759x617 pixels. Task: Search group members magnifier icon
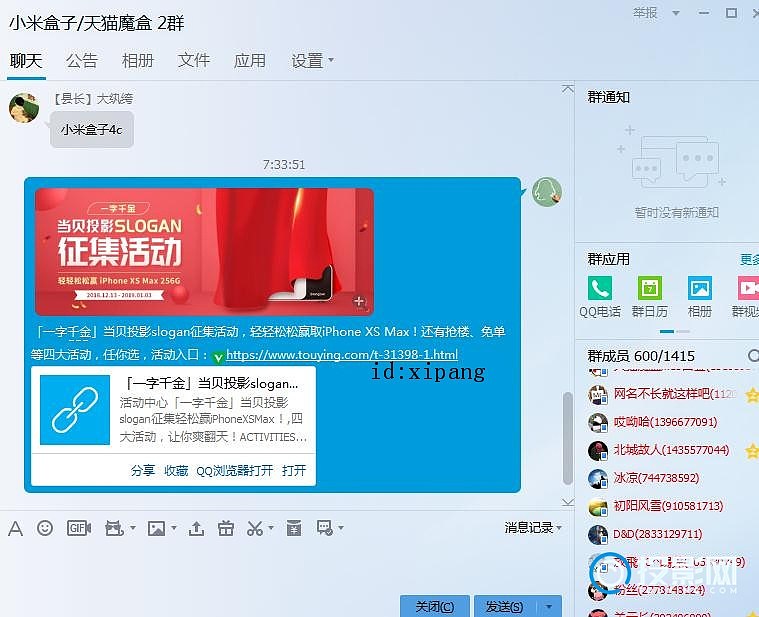753,356
